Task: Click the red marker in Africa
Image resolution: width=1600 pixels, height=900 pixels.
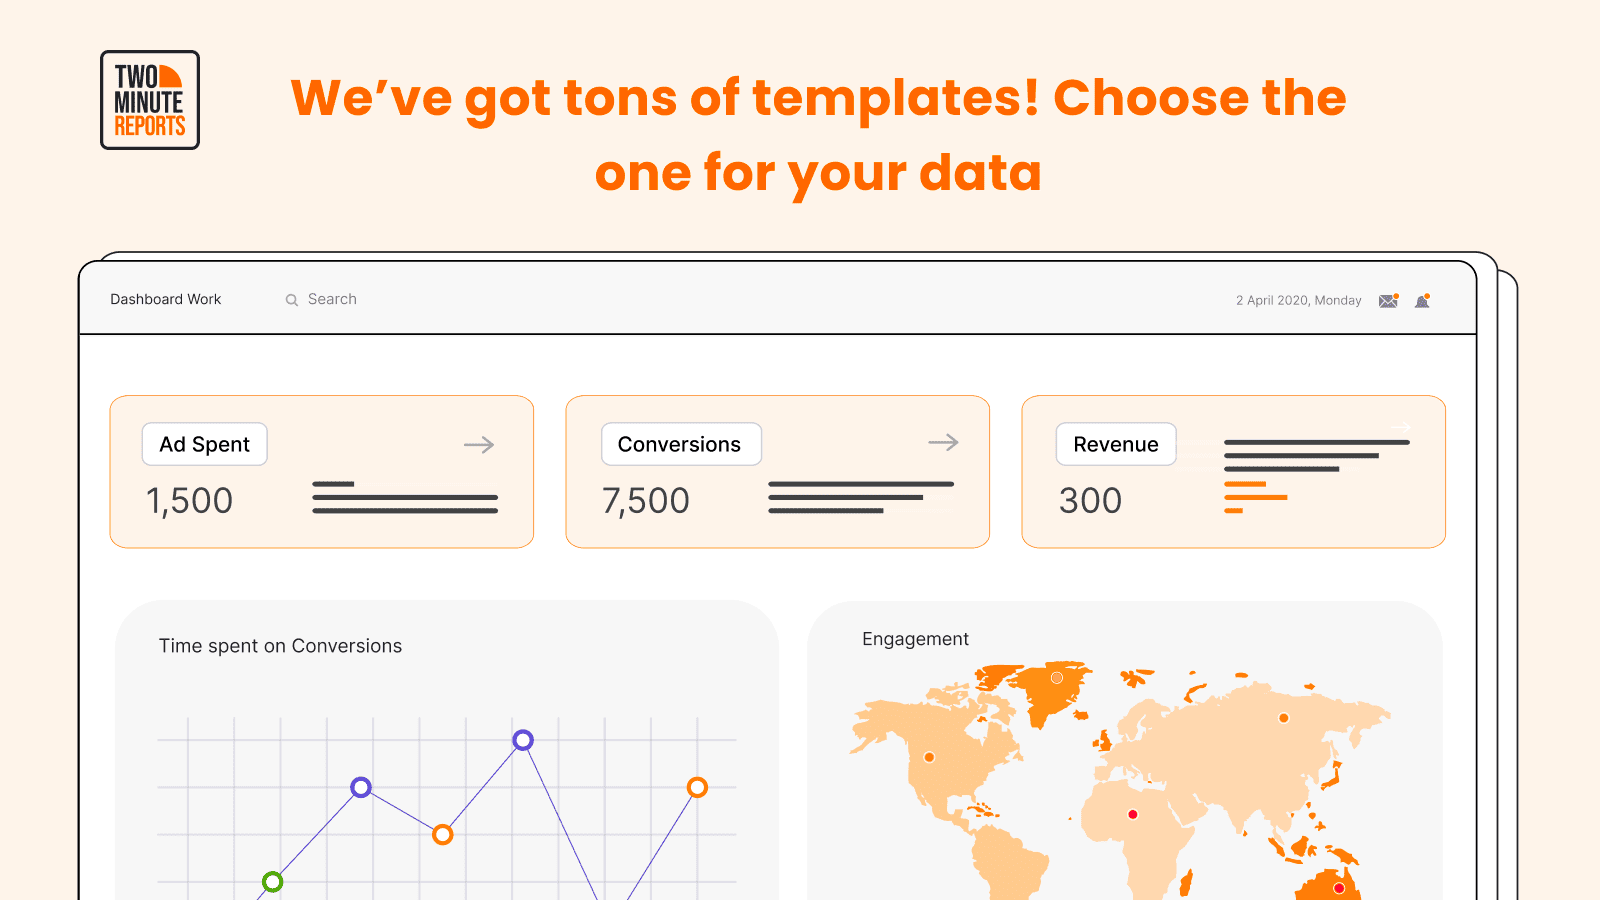Action: (1133, 814)
